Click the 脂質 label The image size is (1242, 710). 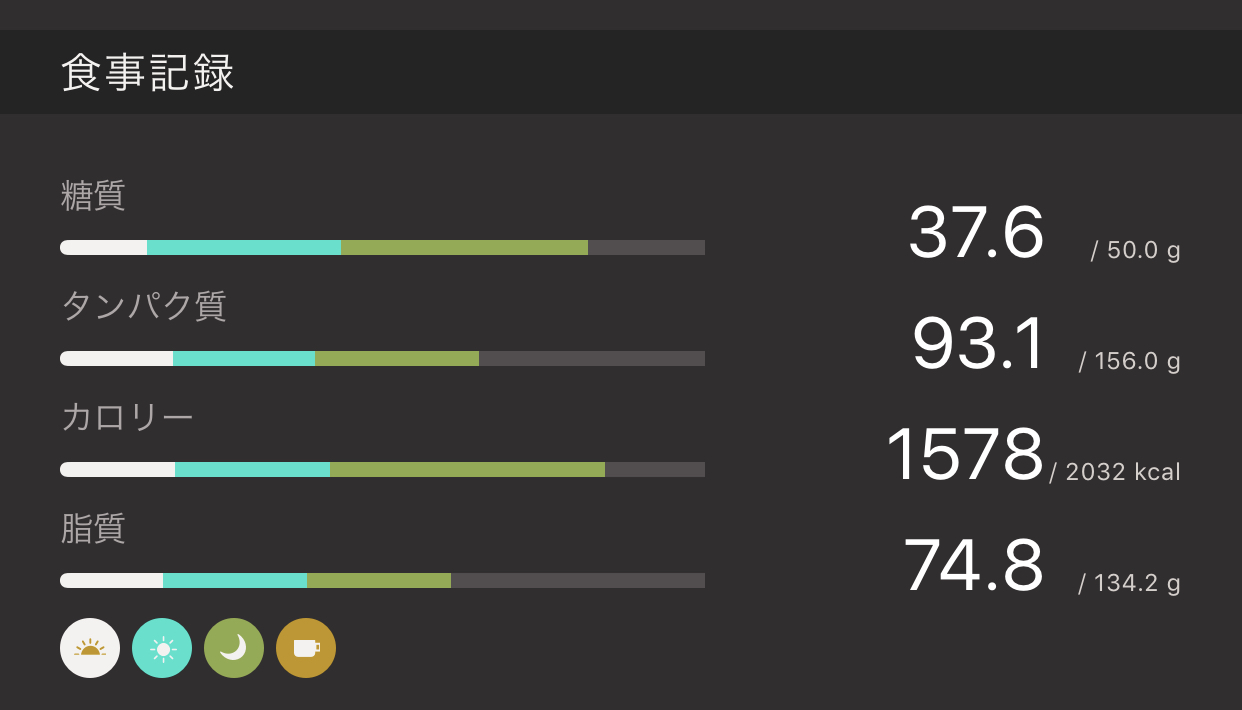point(93,528)
